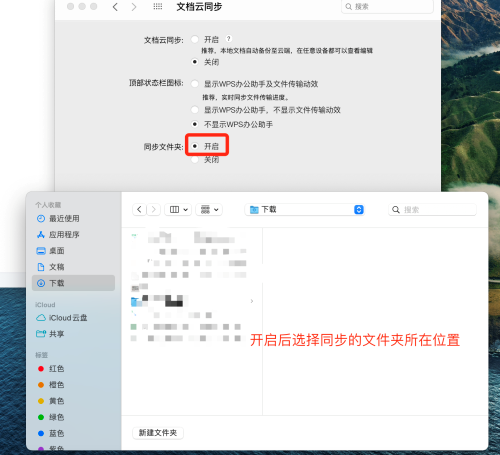Viewport: 500px width, 455px height.
Task: Open the item grouping dropdown
Action: pyautogui.click(x=209, y=210)
